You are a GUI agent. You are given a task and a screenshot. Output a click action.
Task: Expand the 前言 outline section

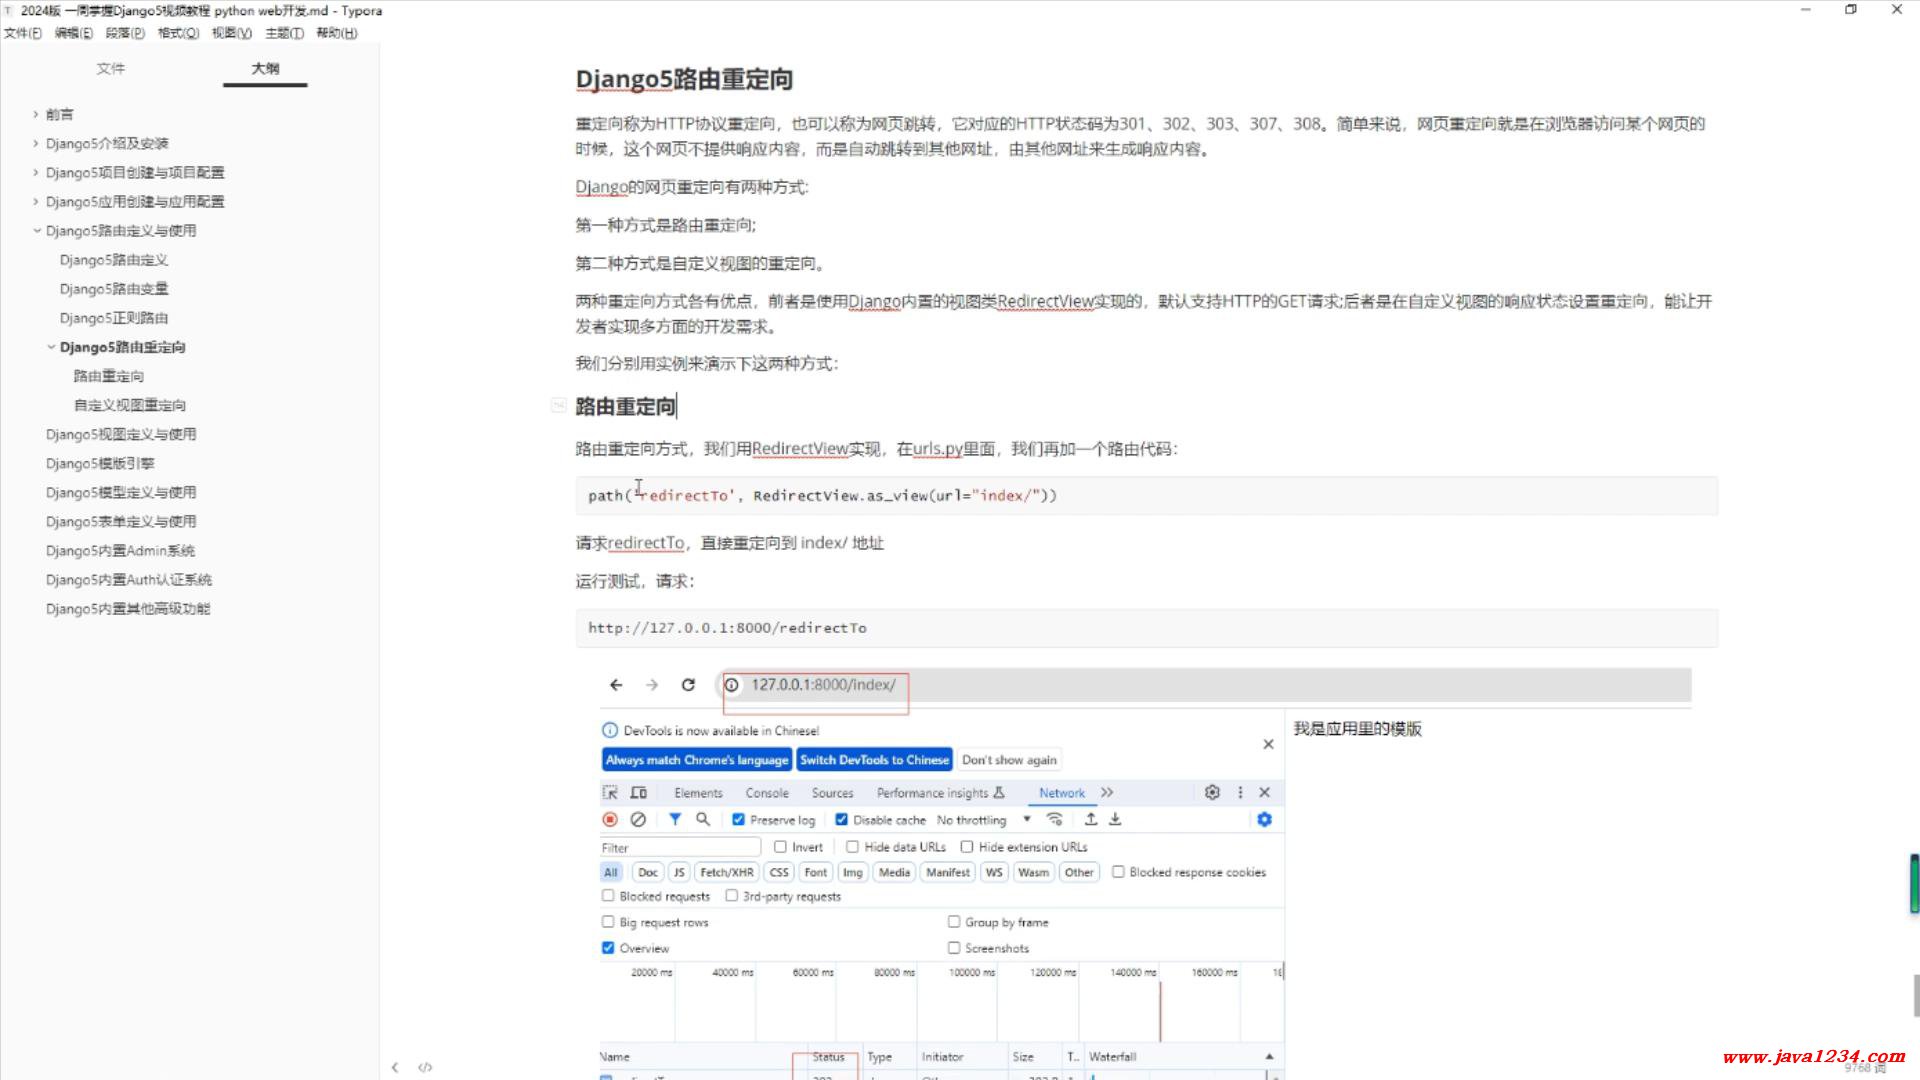(36, 114)
